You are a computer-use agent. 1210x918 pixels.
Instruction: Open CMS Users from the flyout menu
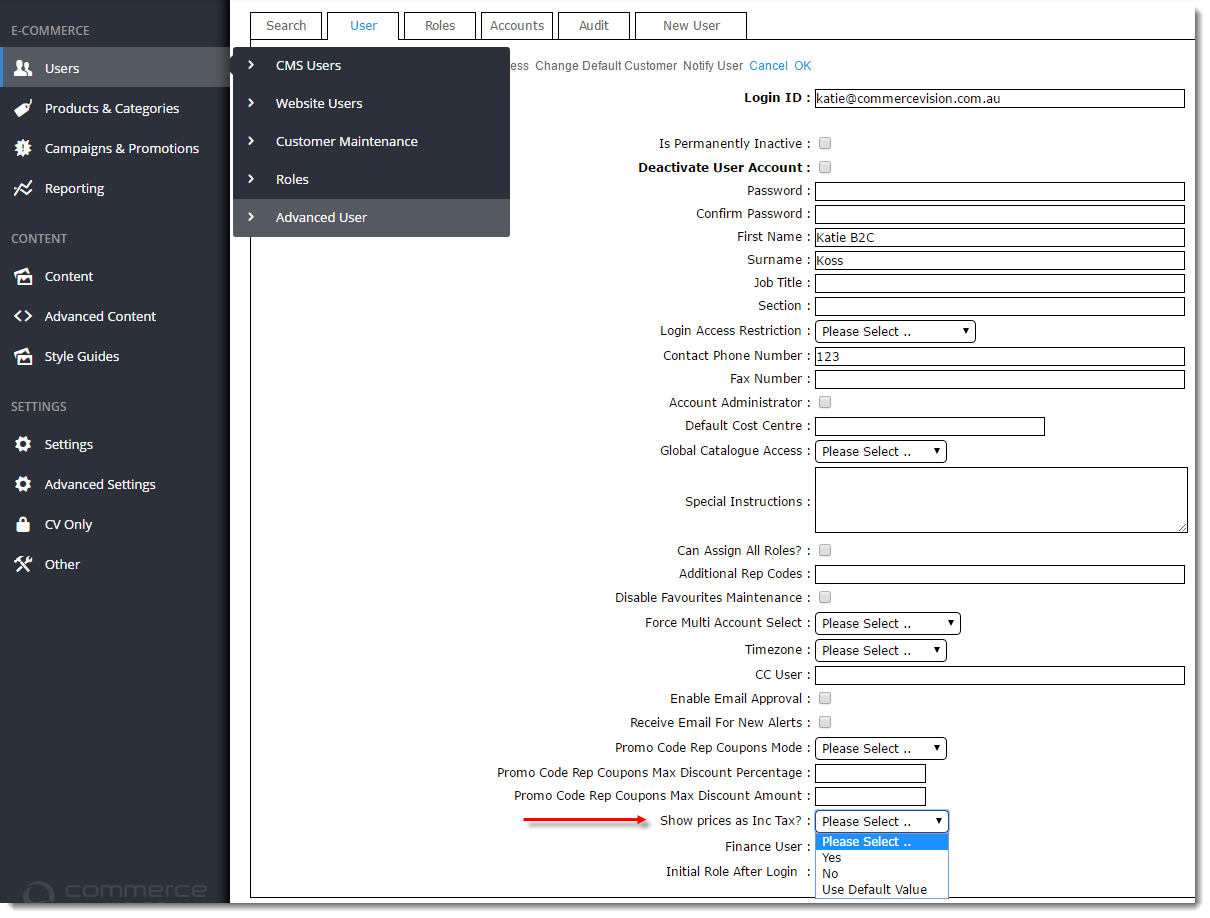click(372, 66)
